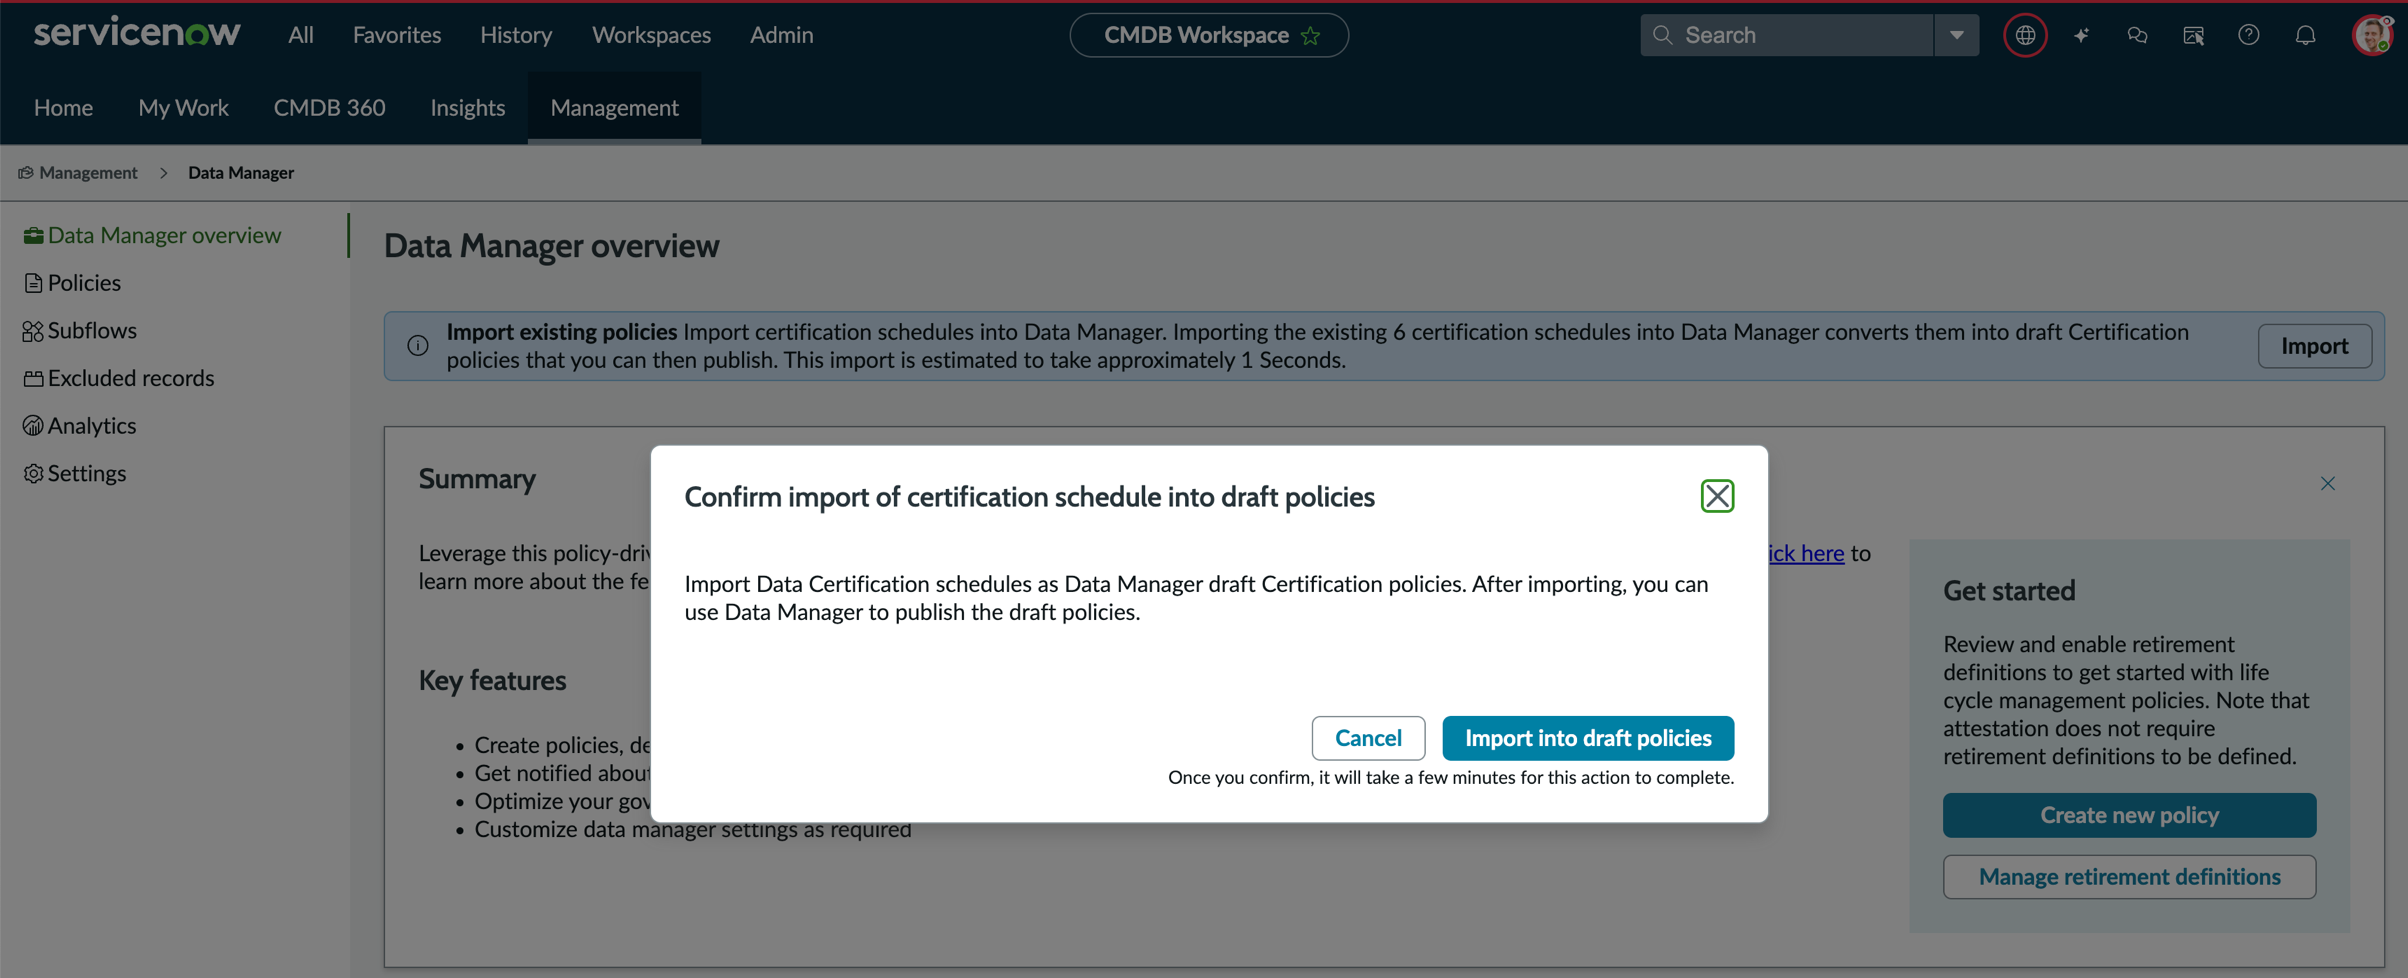Click the Analytics gauge icon

click(33, 426)
